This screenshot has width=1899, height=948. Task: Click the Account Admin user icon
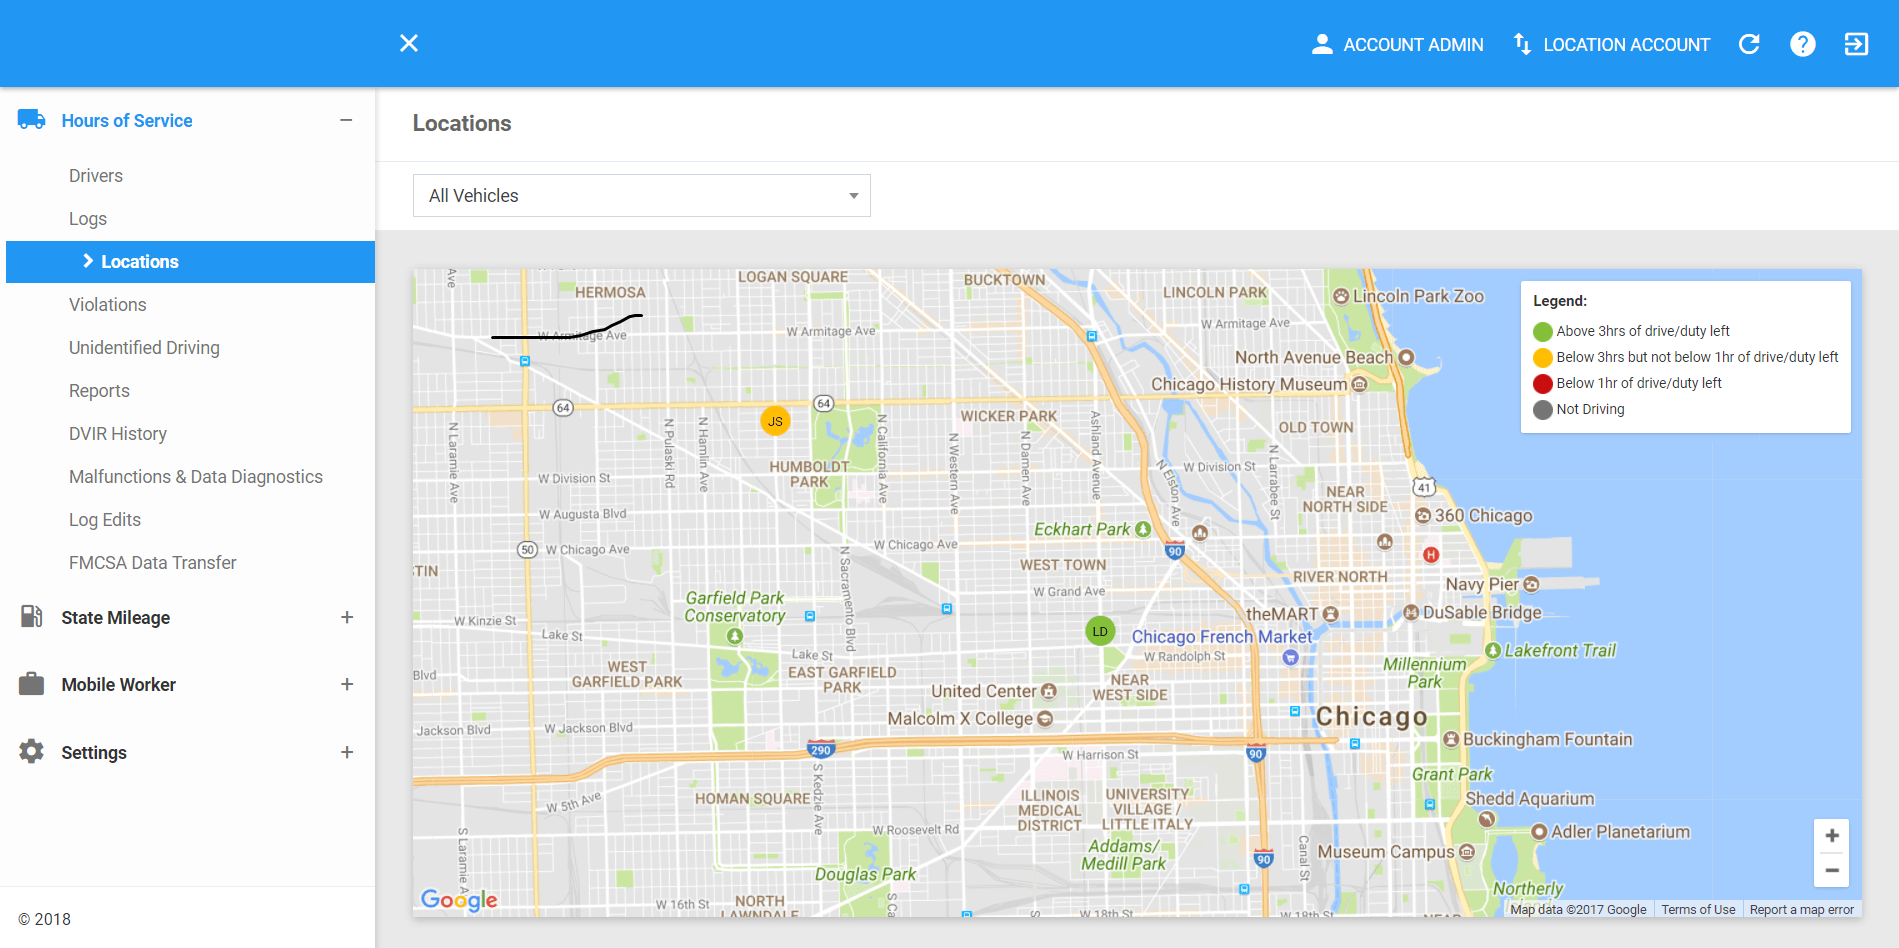[1322, 44]
